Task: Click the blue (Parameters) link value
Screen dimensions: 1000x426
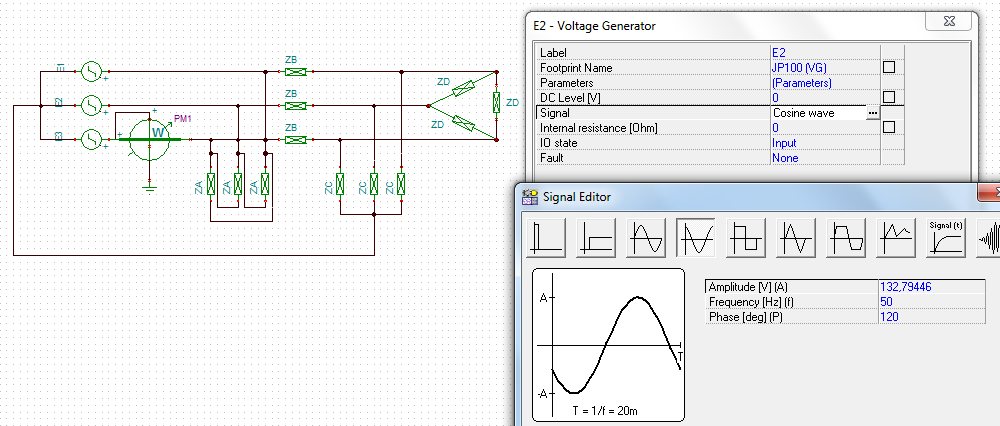Action: point(802,83)
